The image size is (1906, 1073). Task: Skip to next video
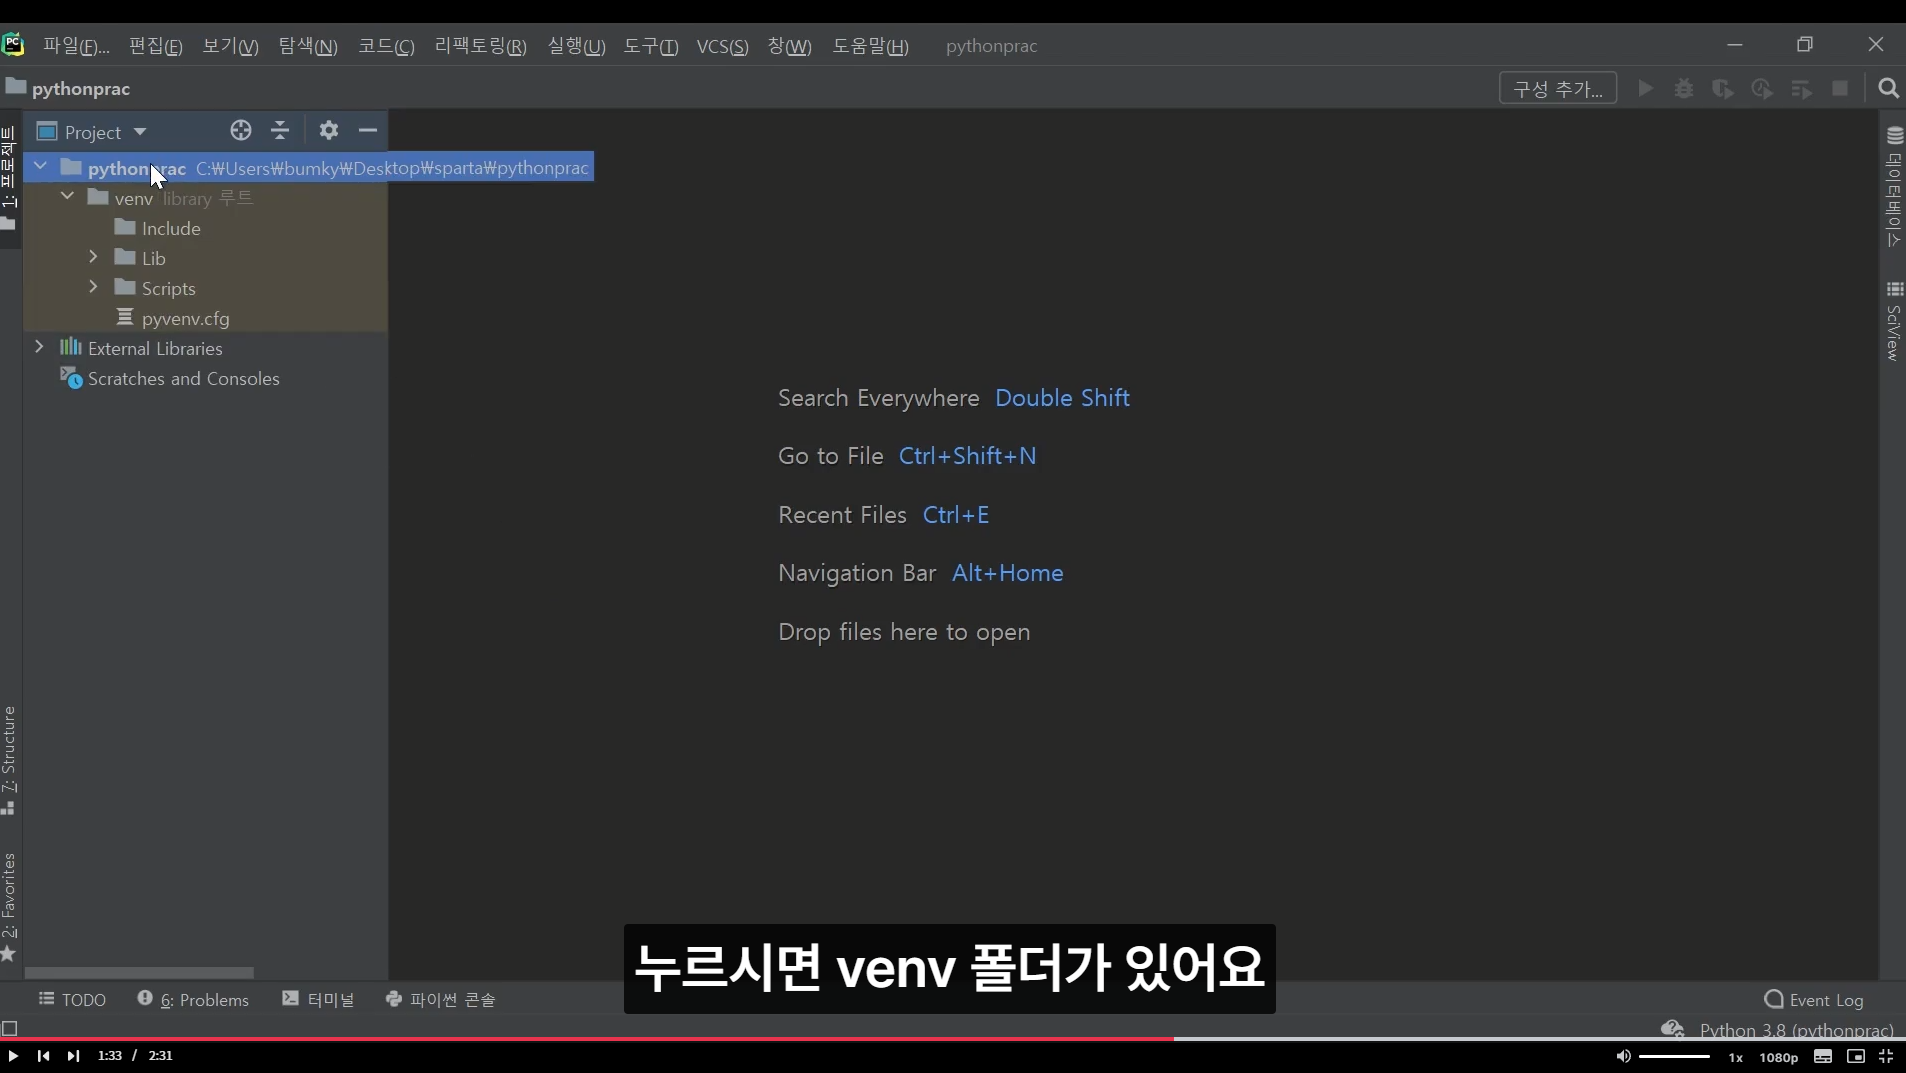(73, 1056)
